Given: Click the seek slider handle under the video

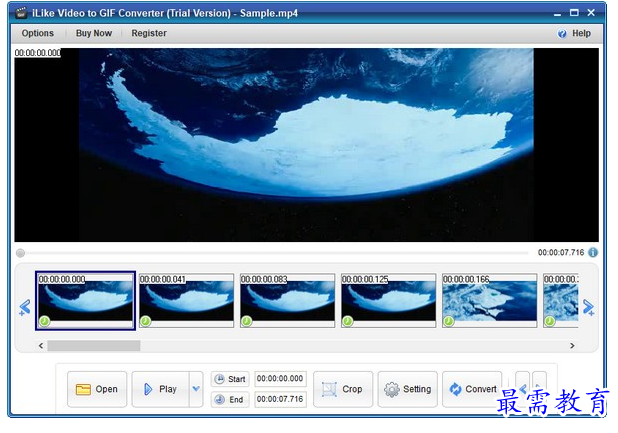Looking at the screenshot, I should click(x=20, y=253).
